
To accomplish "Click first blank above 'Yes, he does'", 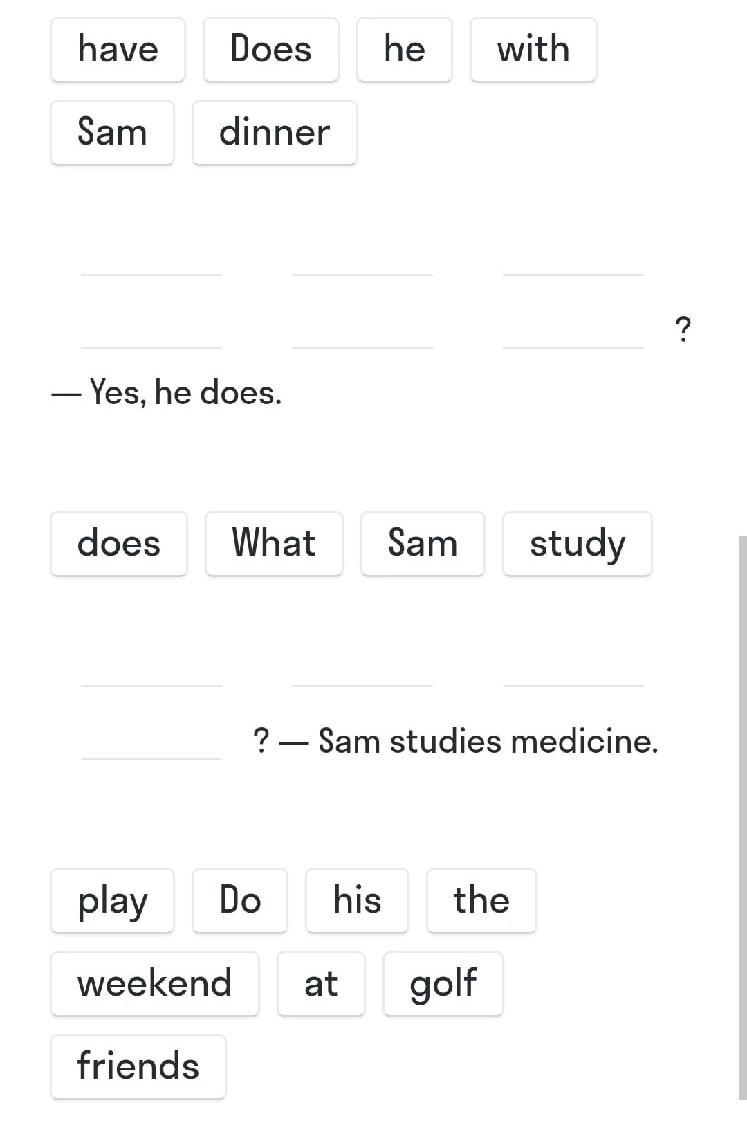I will (x=151, y=259).
